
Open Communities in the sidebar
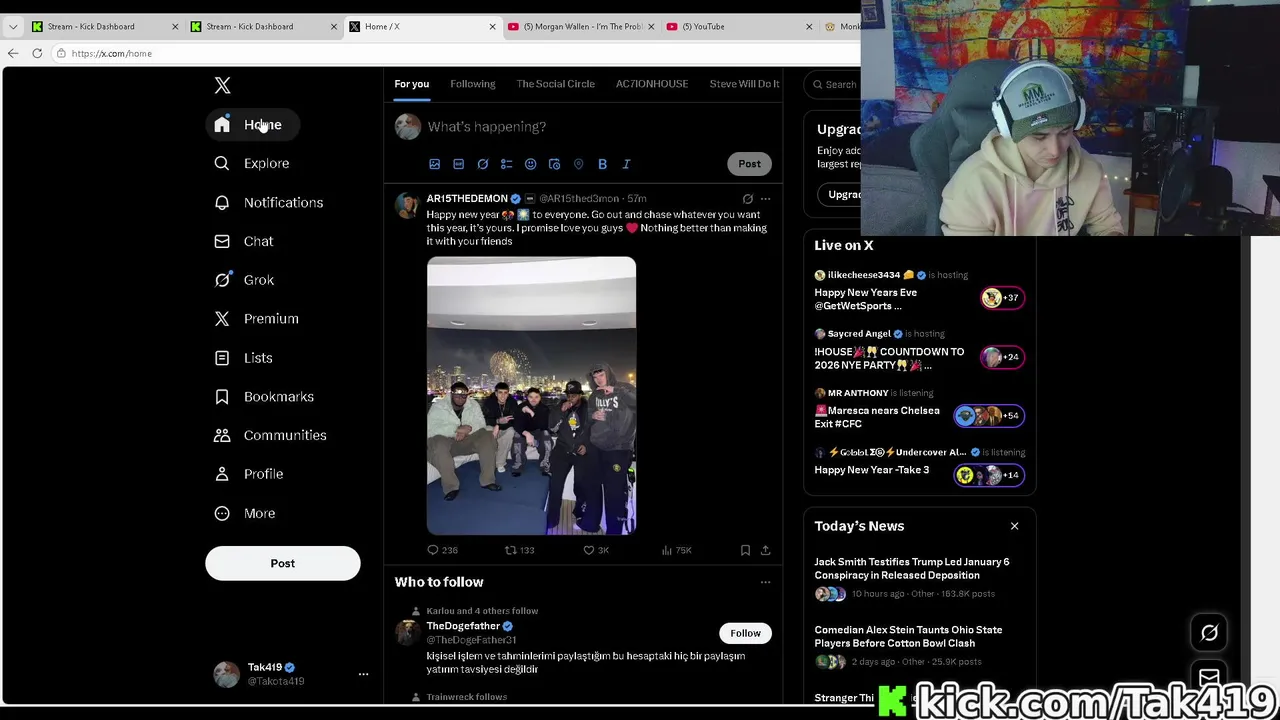(271, 435)
